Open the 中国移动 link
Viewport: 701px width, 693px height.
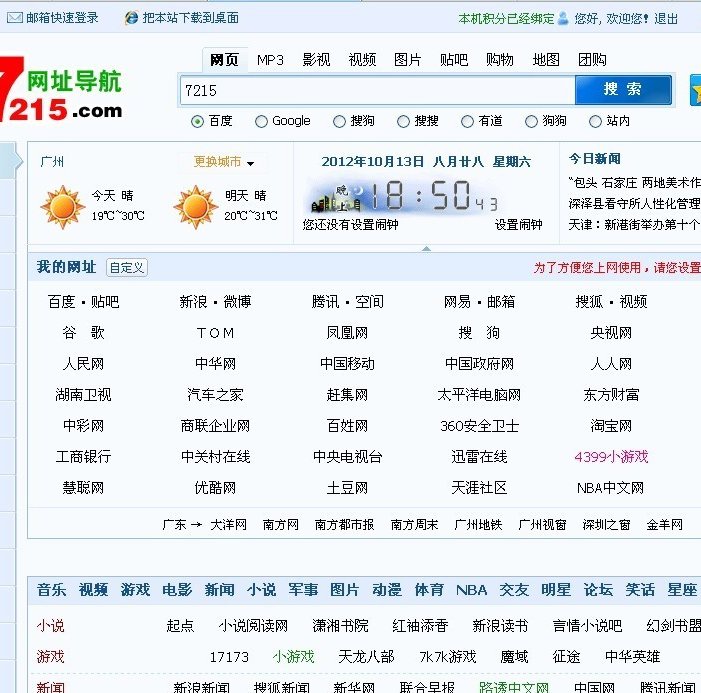(x=347, y=363)
